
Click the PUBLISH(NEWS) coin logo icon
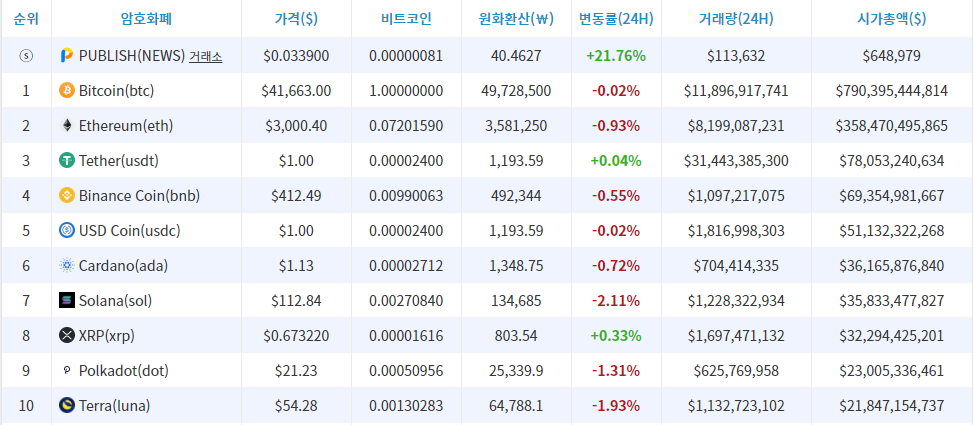(x=66, y=56)
